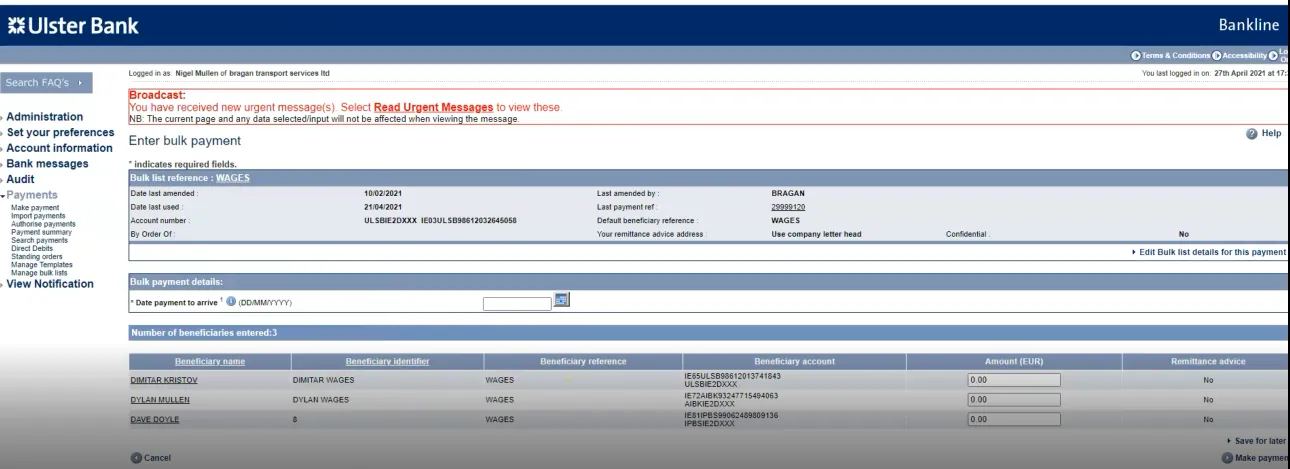Screen dimensions: 1290x469
Task: Click the Cancel button text
Action: pyautogui.click(x=158, y=457)
